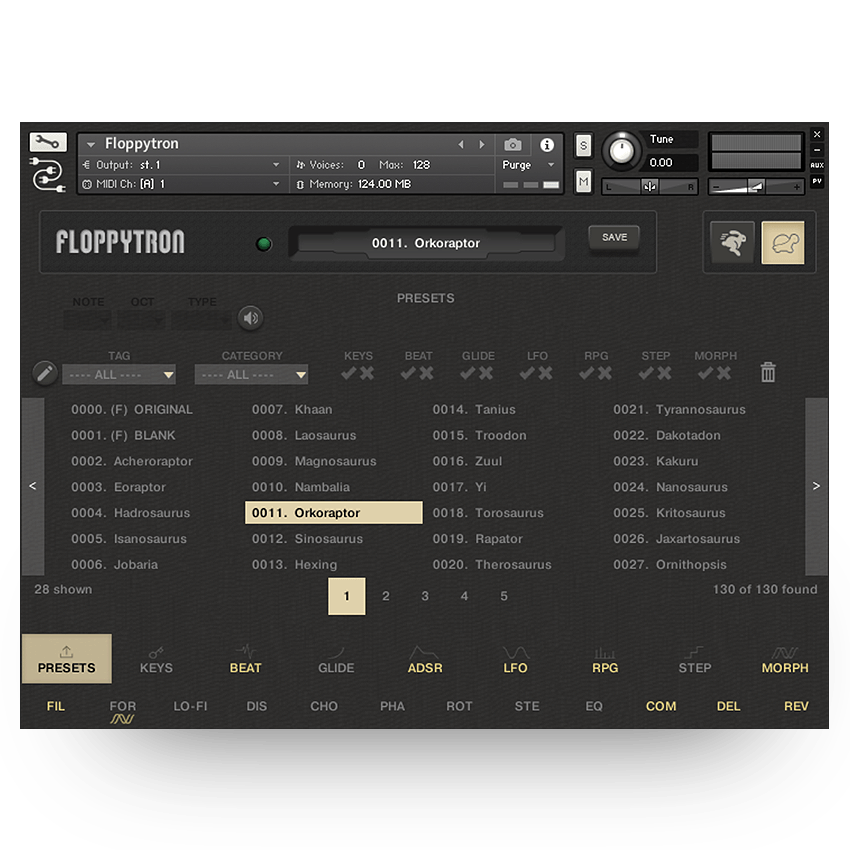
Task: Select next instrument with right arrow
Action: coord(481,144)
